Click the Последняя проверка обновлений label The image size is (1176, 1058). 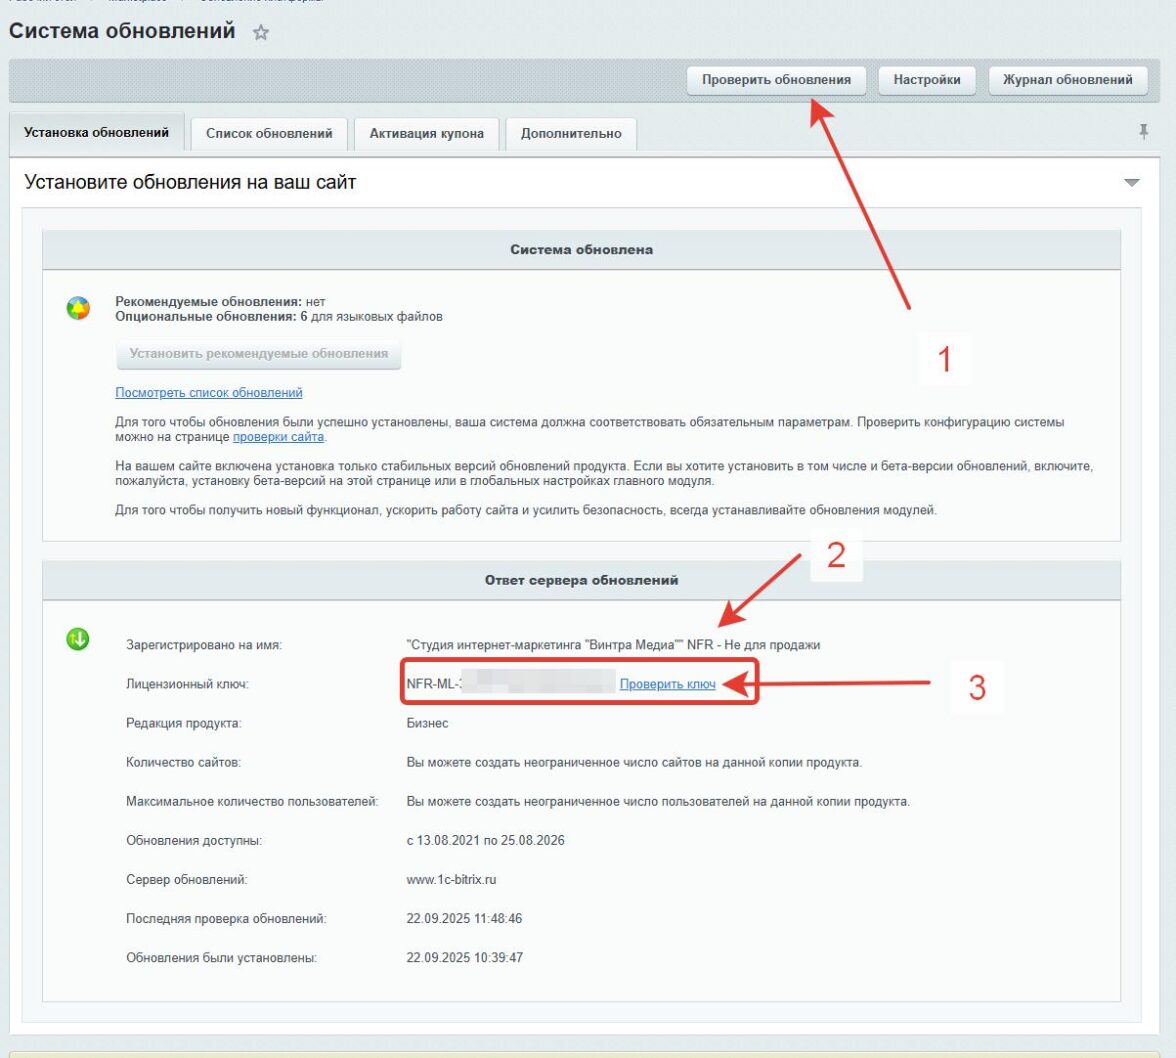(x=226, y=919)
